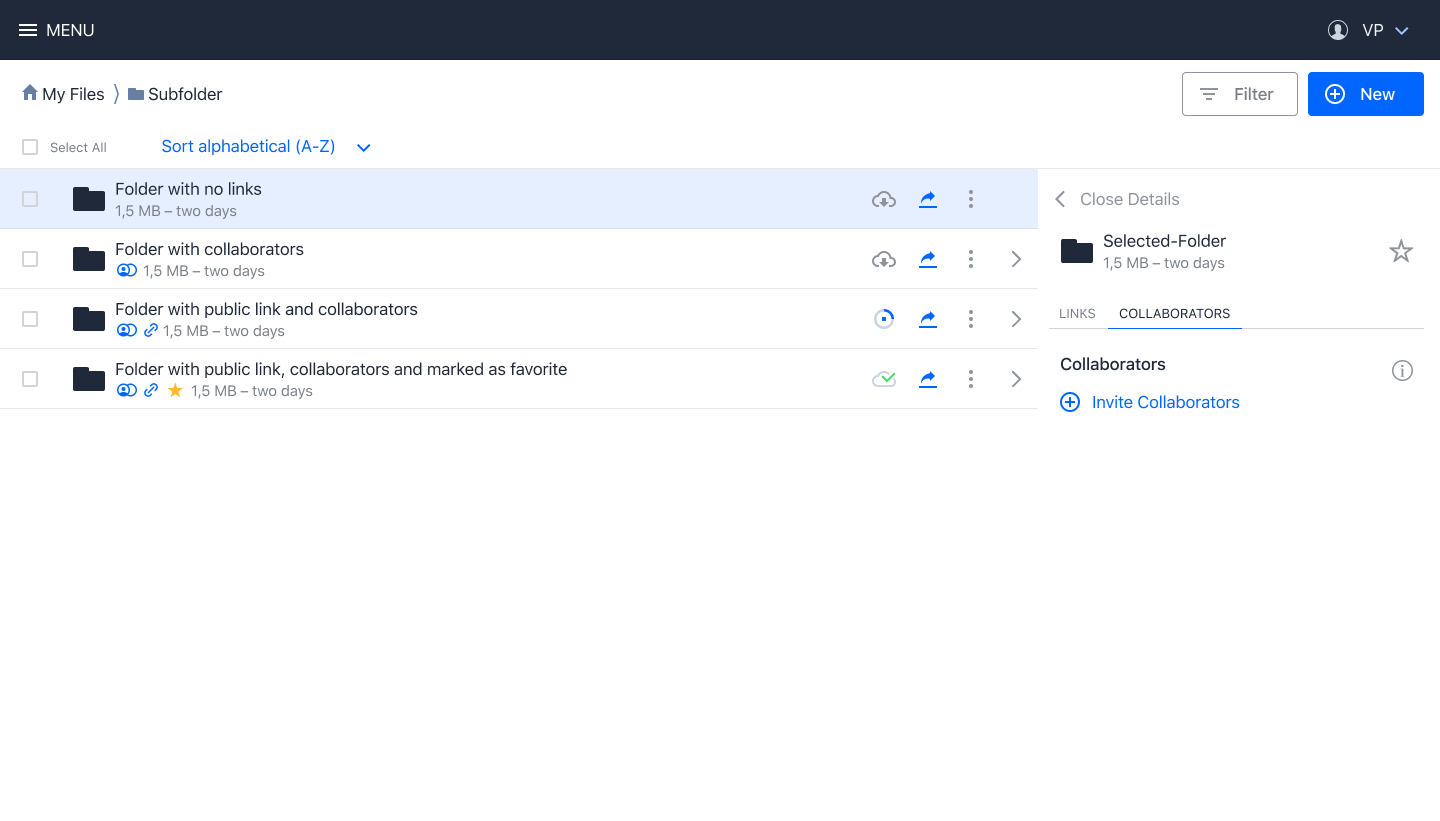The image size is (1440, 821).
Task: Open Folder with no links name
Action: tap(188, 189)
